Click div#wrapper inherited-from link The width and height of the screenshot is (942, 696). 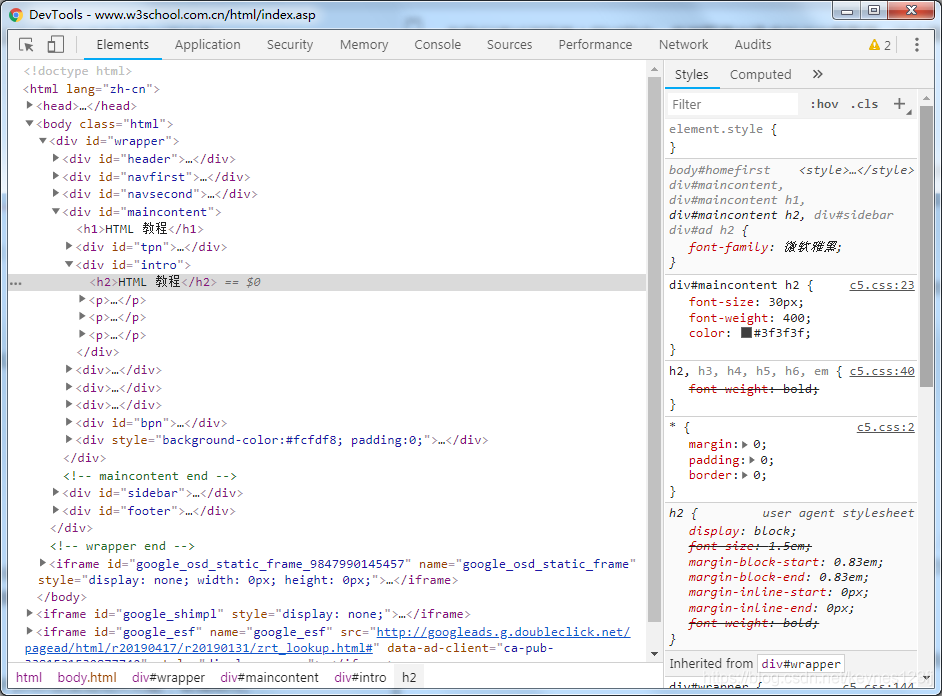click(801, 664)
